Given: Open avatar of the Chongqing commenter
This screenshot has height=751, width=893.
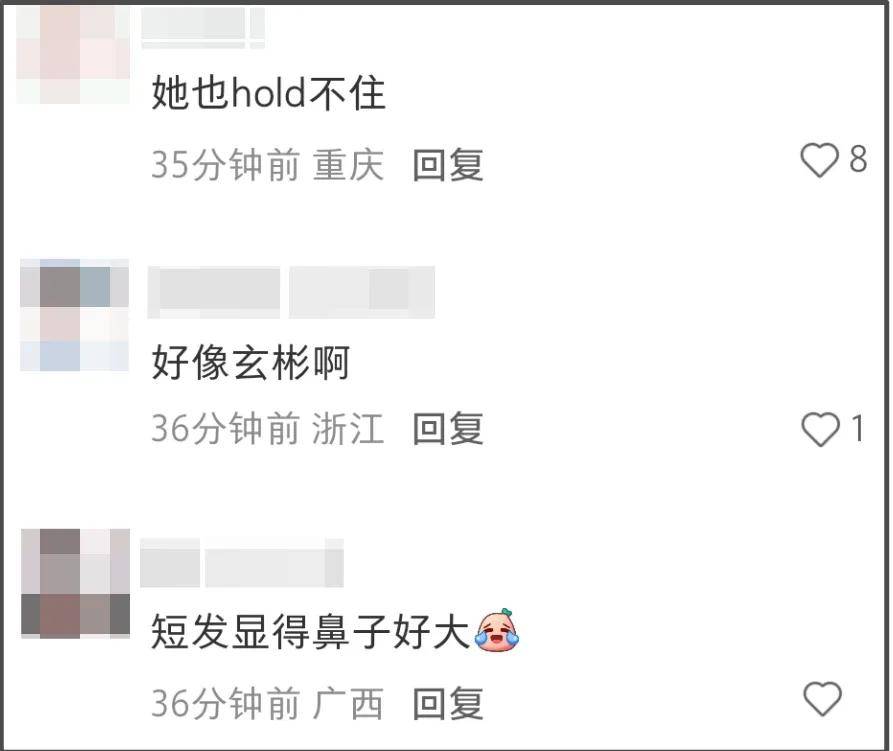Looking at the screenshot, I should pyautogui.click(x=73, y=55).
